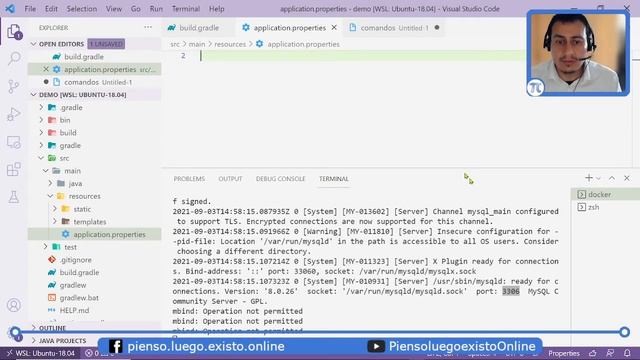The image size is (640, 360).
Task: Close the application.properties editor tab
Action: [x=334, y=27]
